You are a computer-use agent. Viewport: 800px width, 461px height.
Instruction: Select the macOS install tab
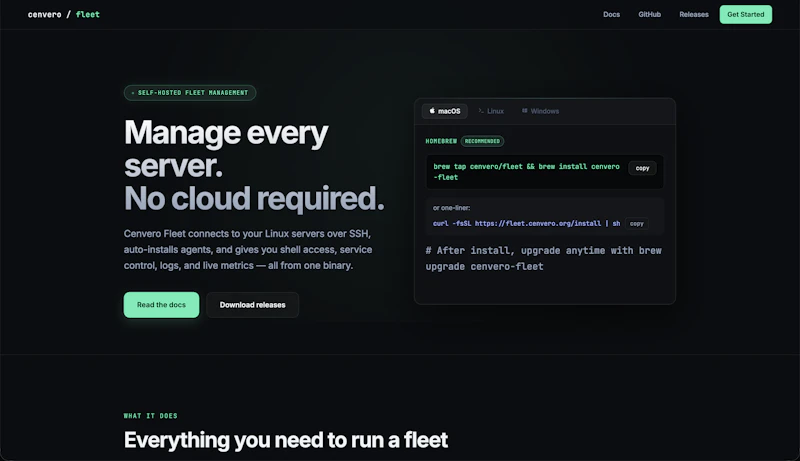[x=444, y=111]
